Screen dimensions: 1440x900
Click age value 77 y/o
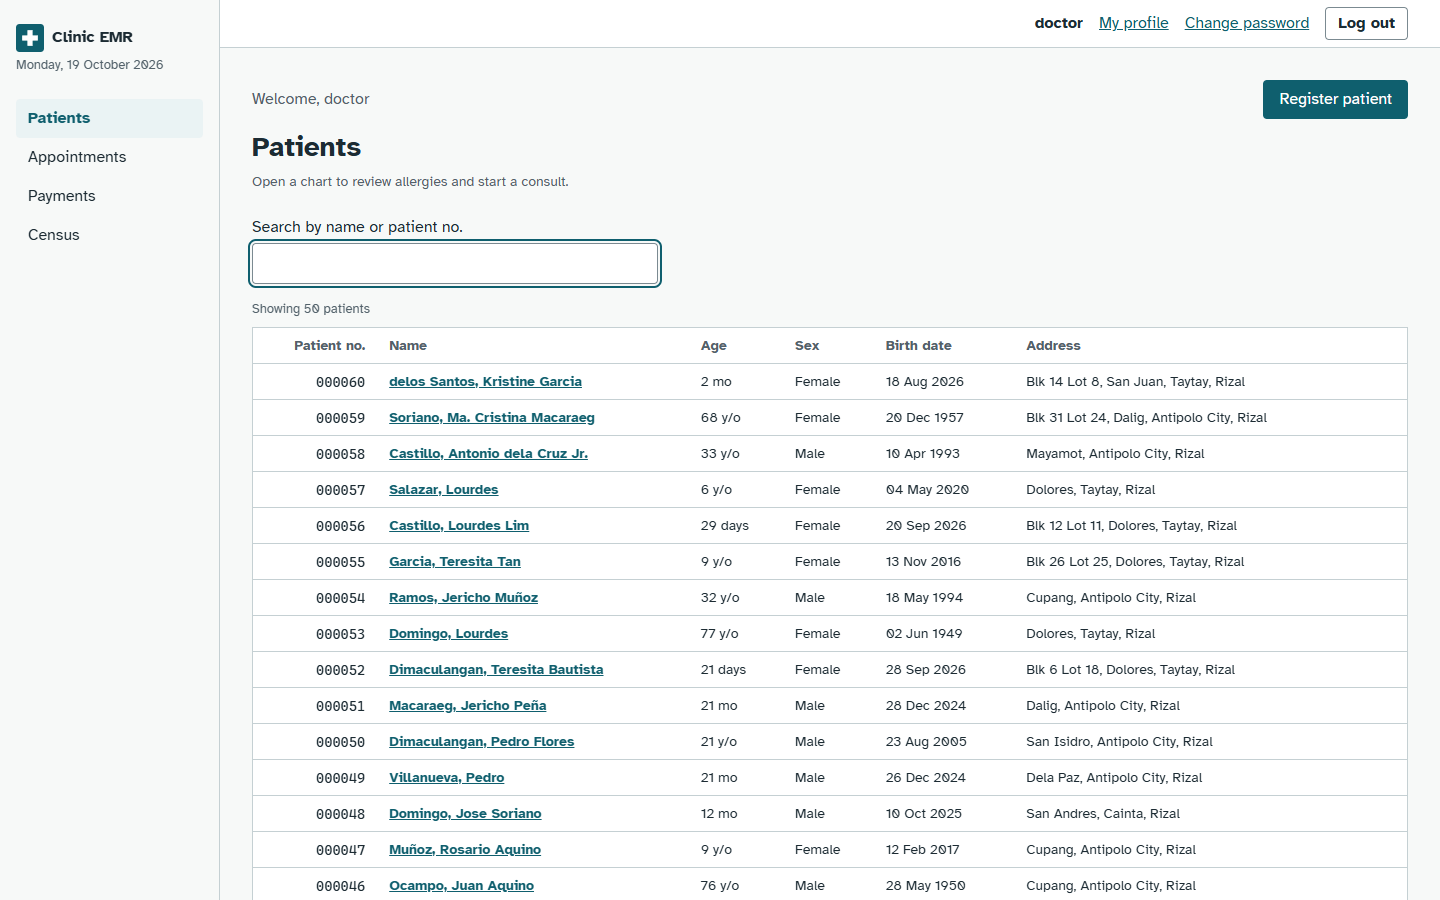click(720, 634)
